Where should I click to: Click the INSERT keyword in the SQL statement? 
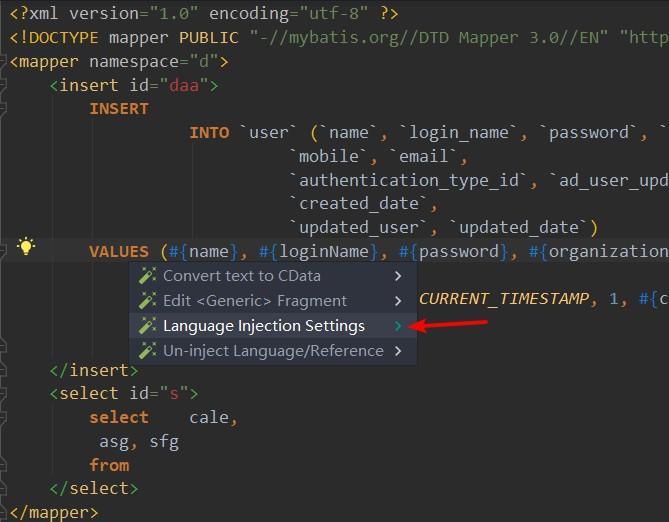(118, 109)
